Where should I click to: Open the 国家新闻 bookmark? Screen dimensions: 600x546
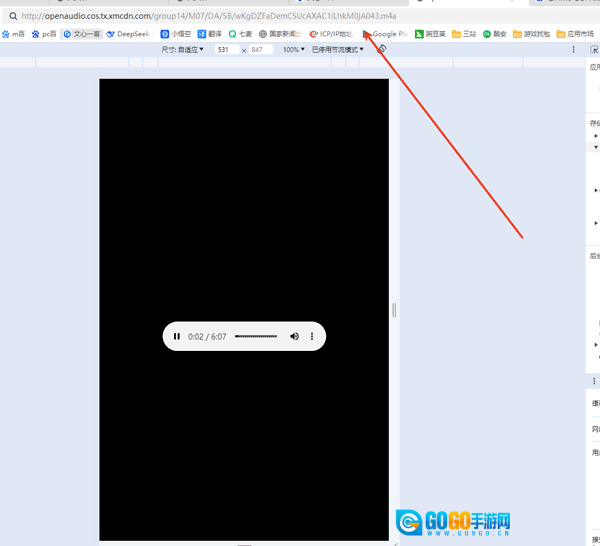click(280, 33)
